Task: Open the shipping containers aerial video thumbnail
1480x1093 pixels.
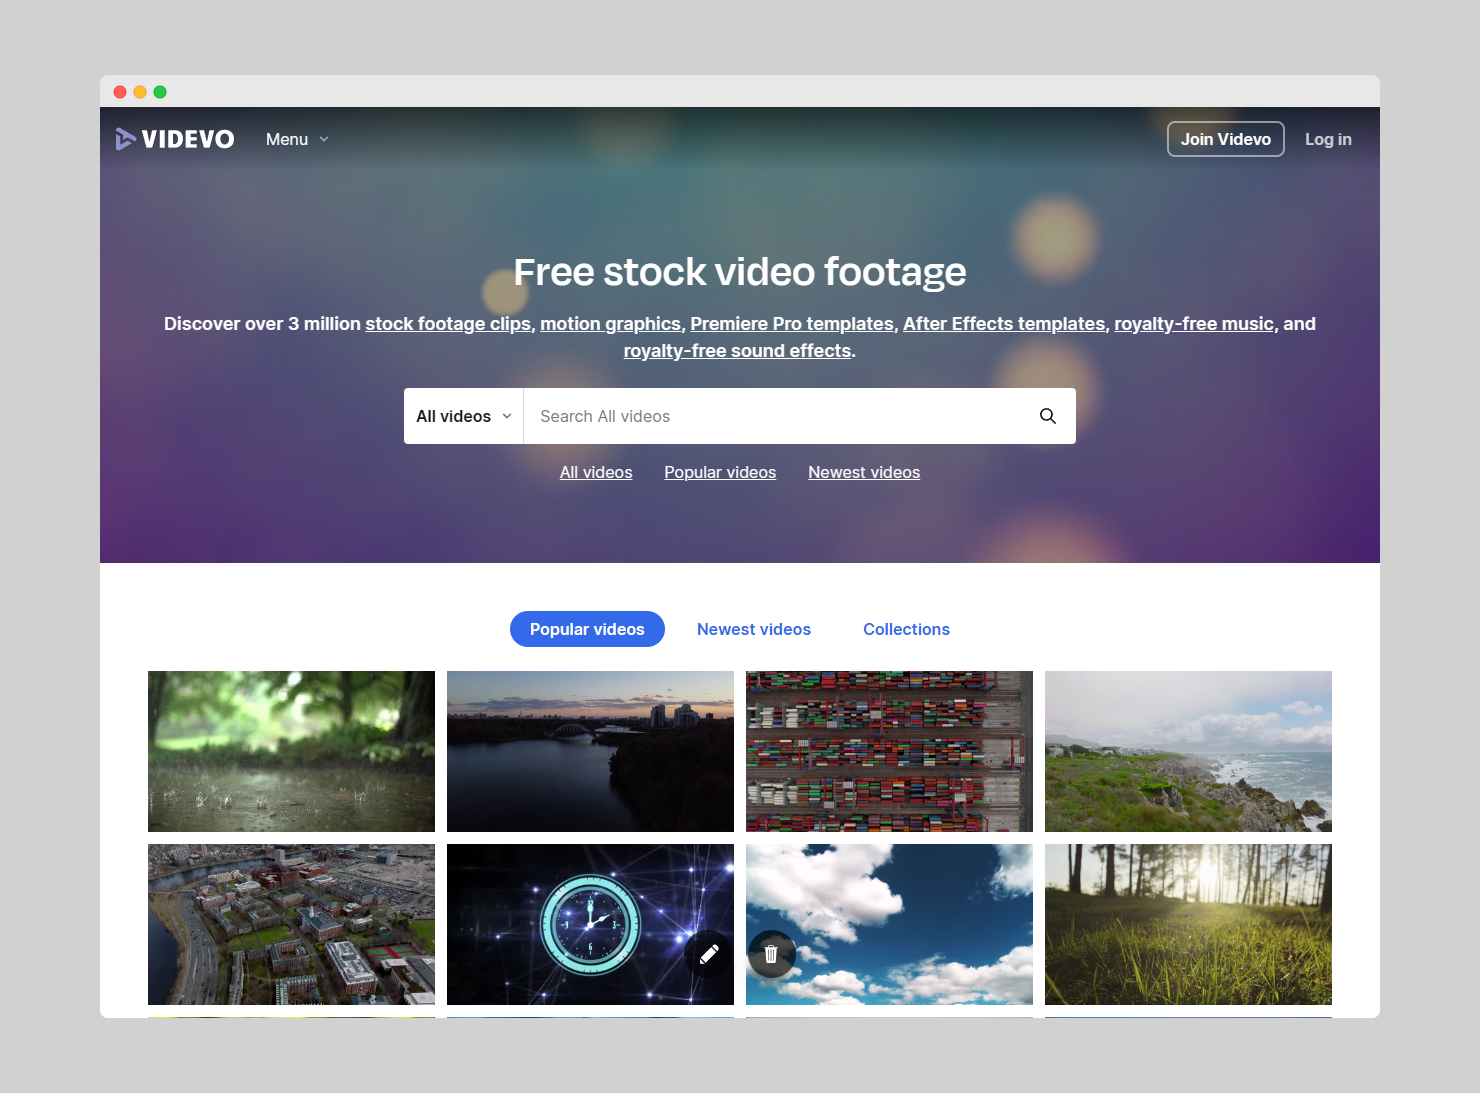Action: (889, 751)
